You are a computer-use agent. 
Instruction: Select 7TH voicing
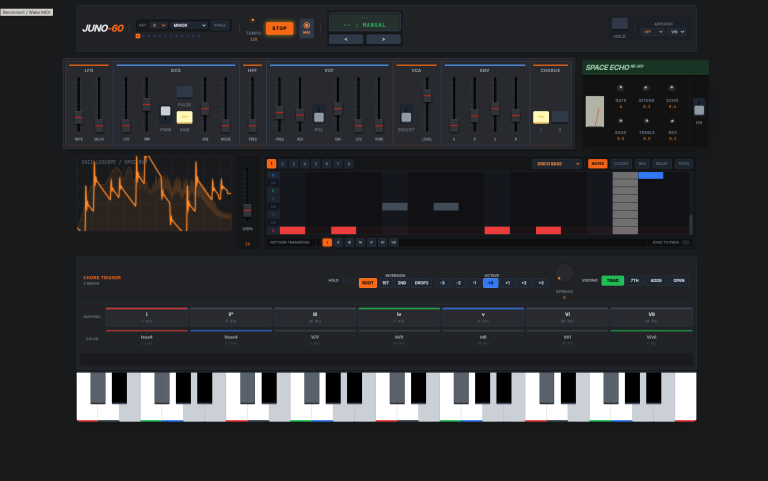tap(635, 281)
